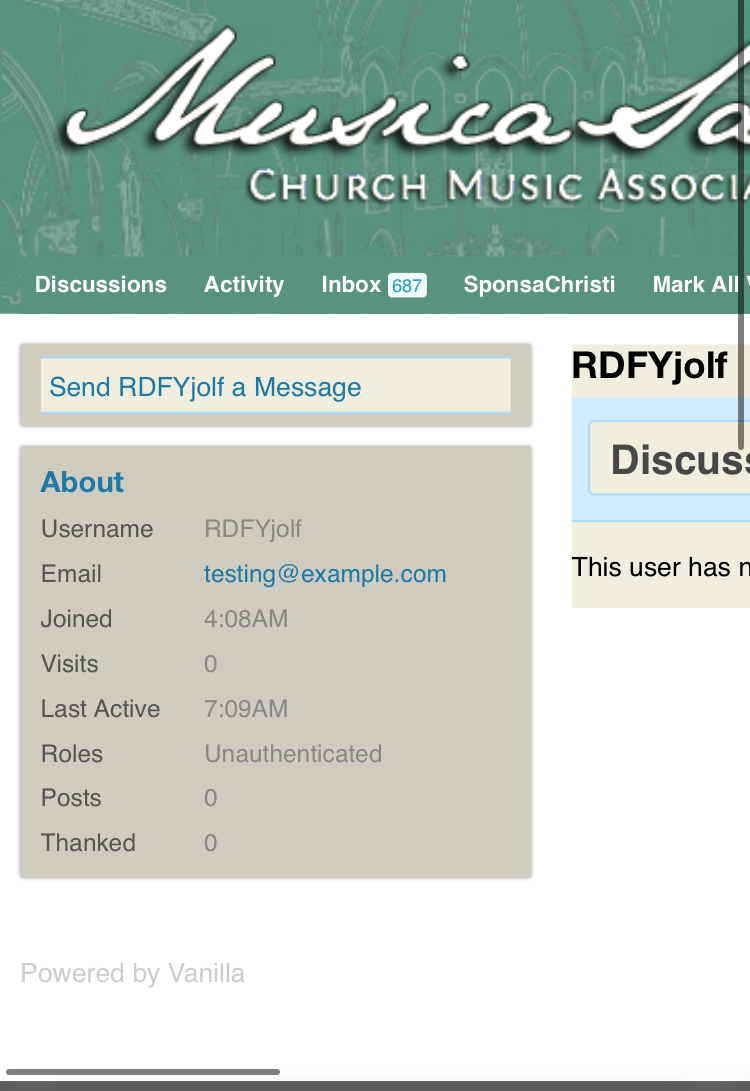
Task: Click the Unauthenticated role value
Action: [293, 754]
